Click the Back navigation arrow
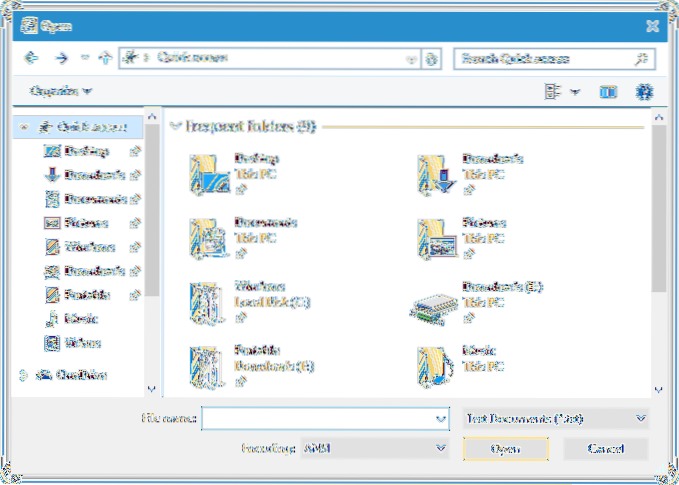Screen dimensions: 679x485 (x=29, y=59)
